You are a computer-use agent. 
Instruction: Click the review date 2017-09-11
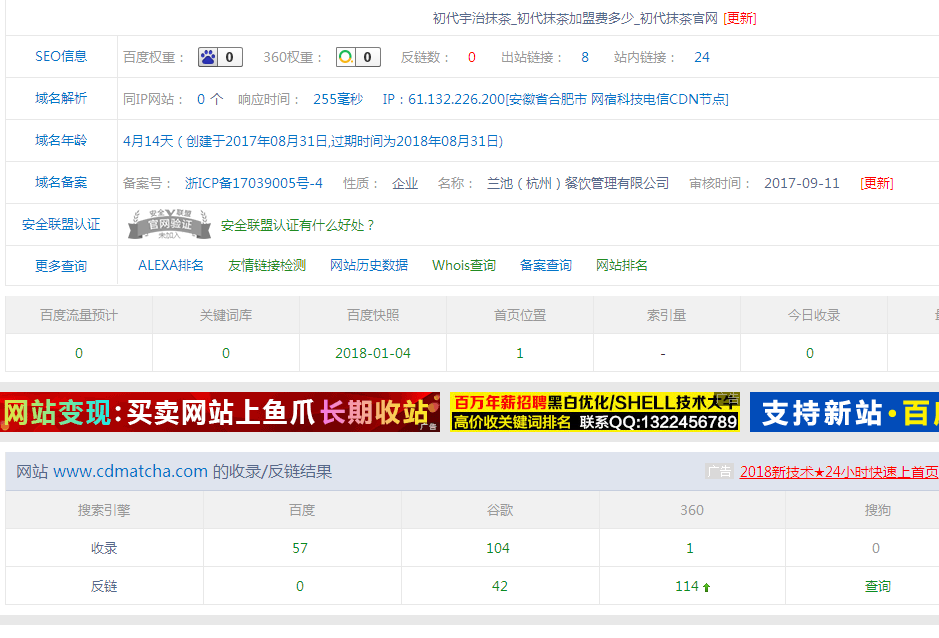pos(802,183)
